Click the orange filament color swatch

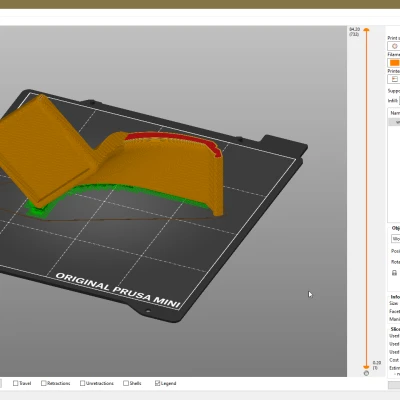point(394,63)
